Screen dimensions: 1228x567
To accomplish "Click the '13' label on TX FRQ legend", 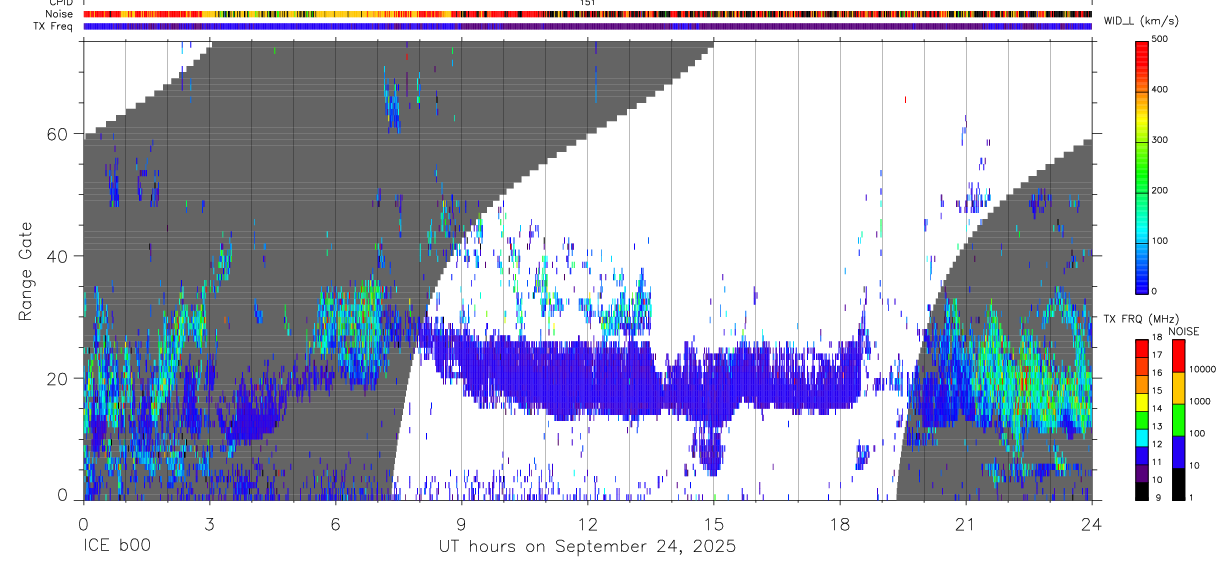I will tap(1159, 426).
